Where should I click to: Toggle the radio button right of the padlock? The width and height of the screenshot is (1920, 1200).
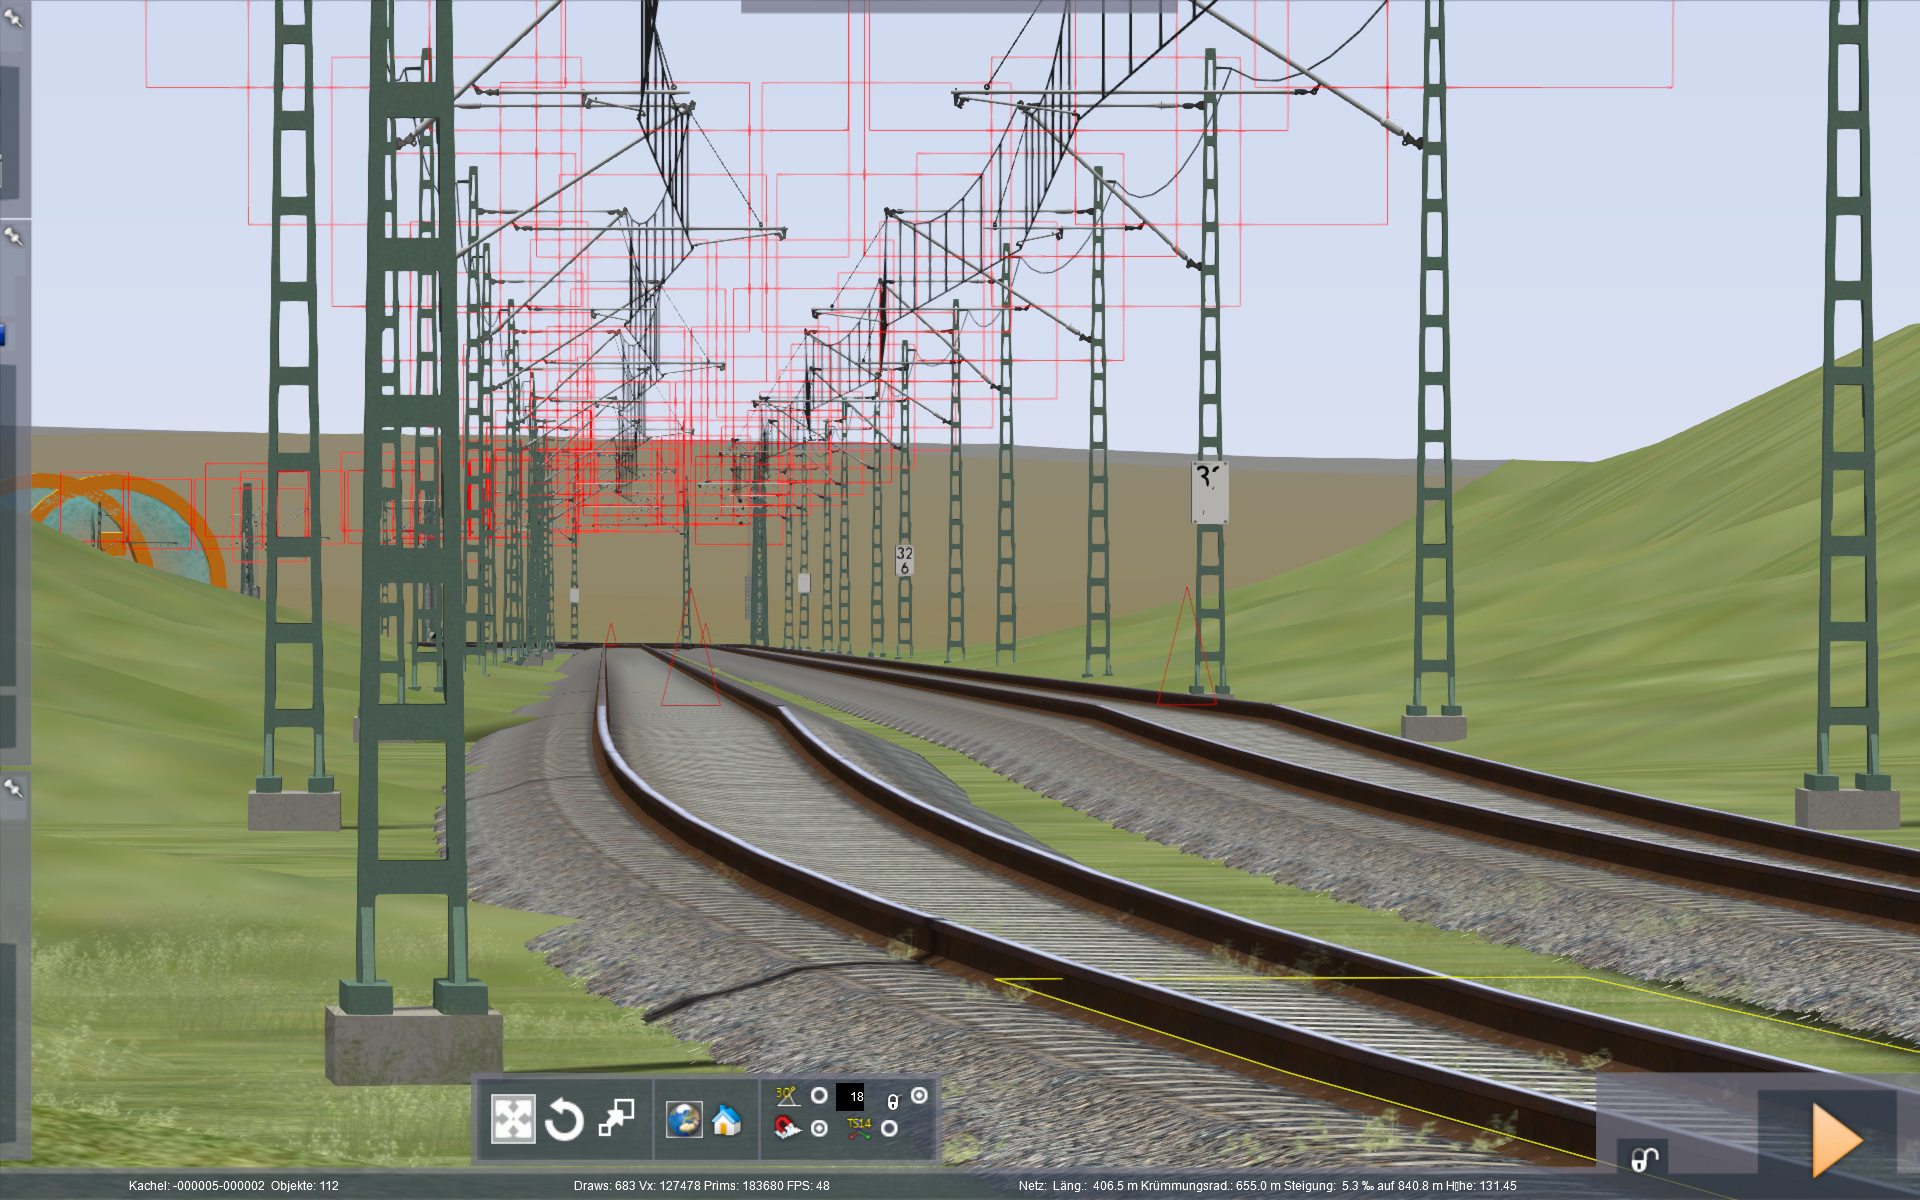pos(919,1095)
